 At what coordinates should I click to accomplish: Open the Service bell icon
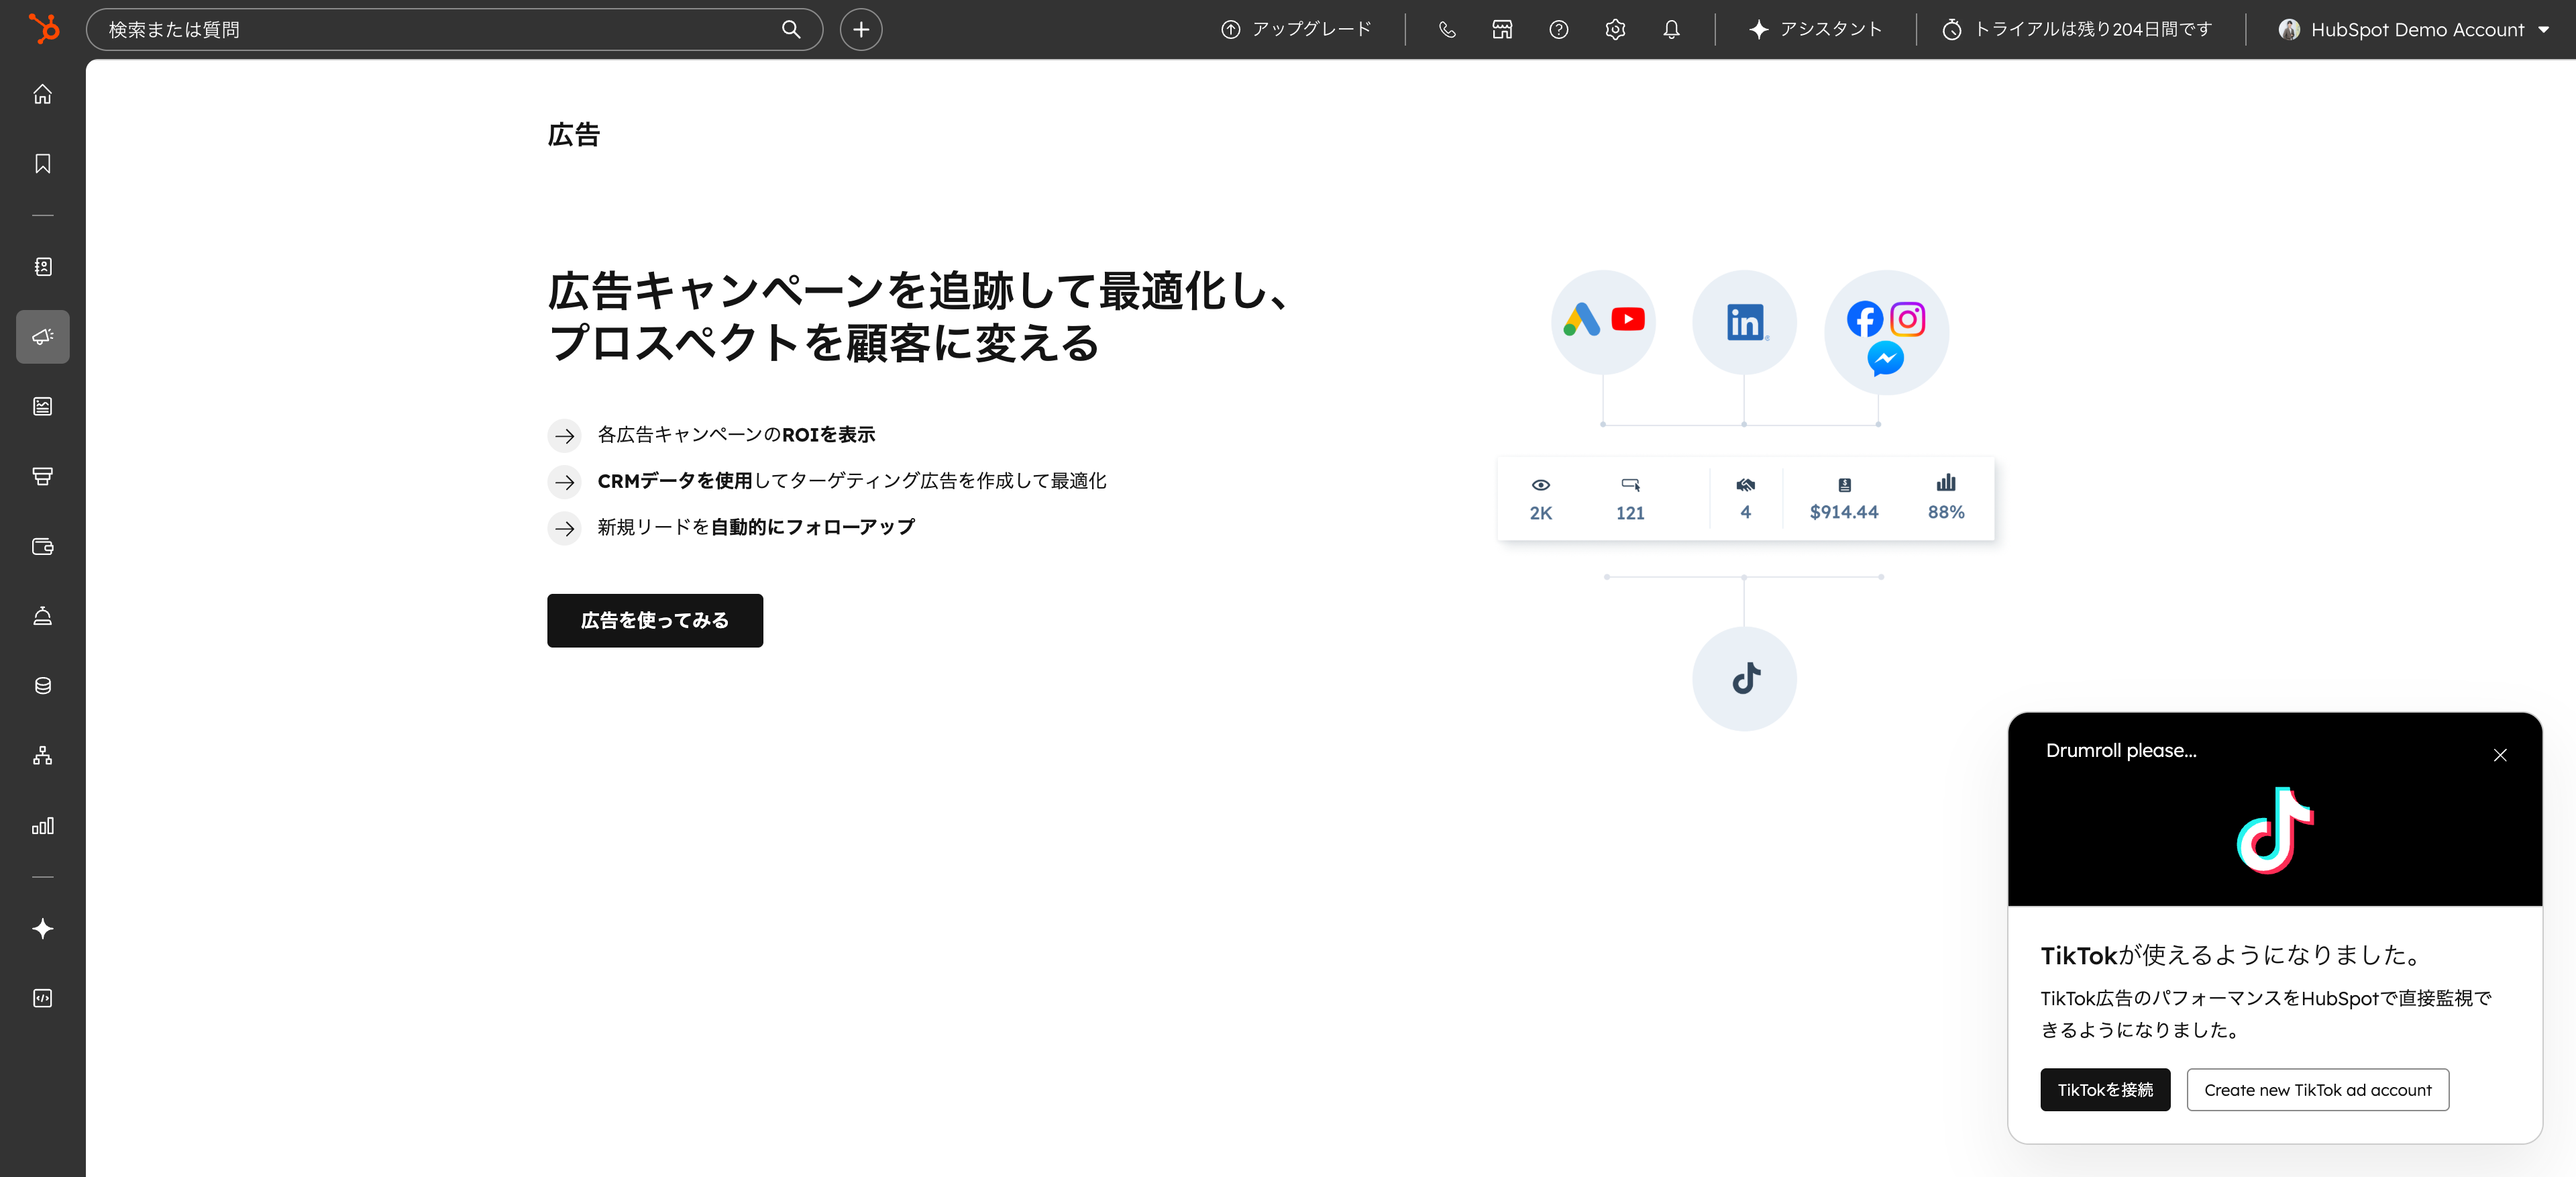(42, 616)
